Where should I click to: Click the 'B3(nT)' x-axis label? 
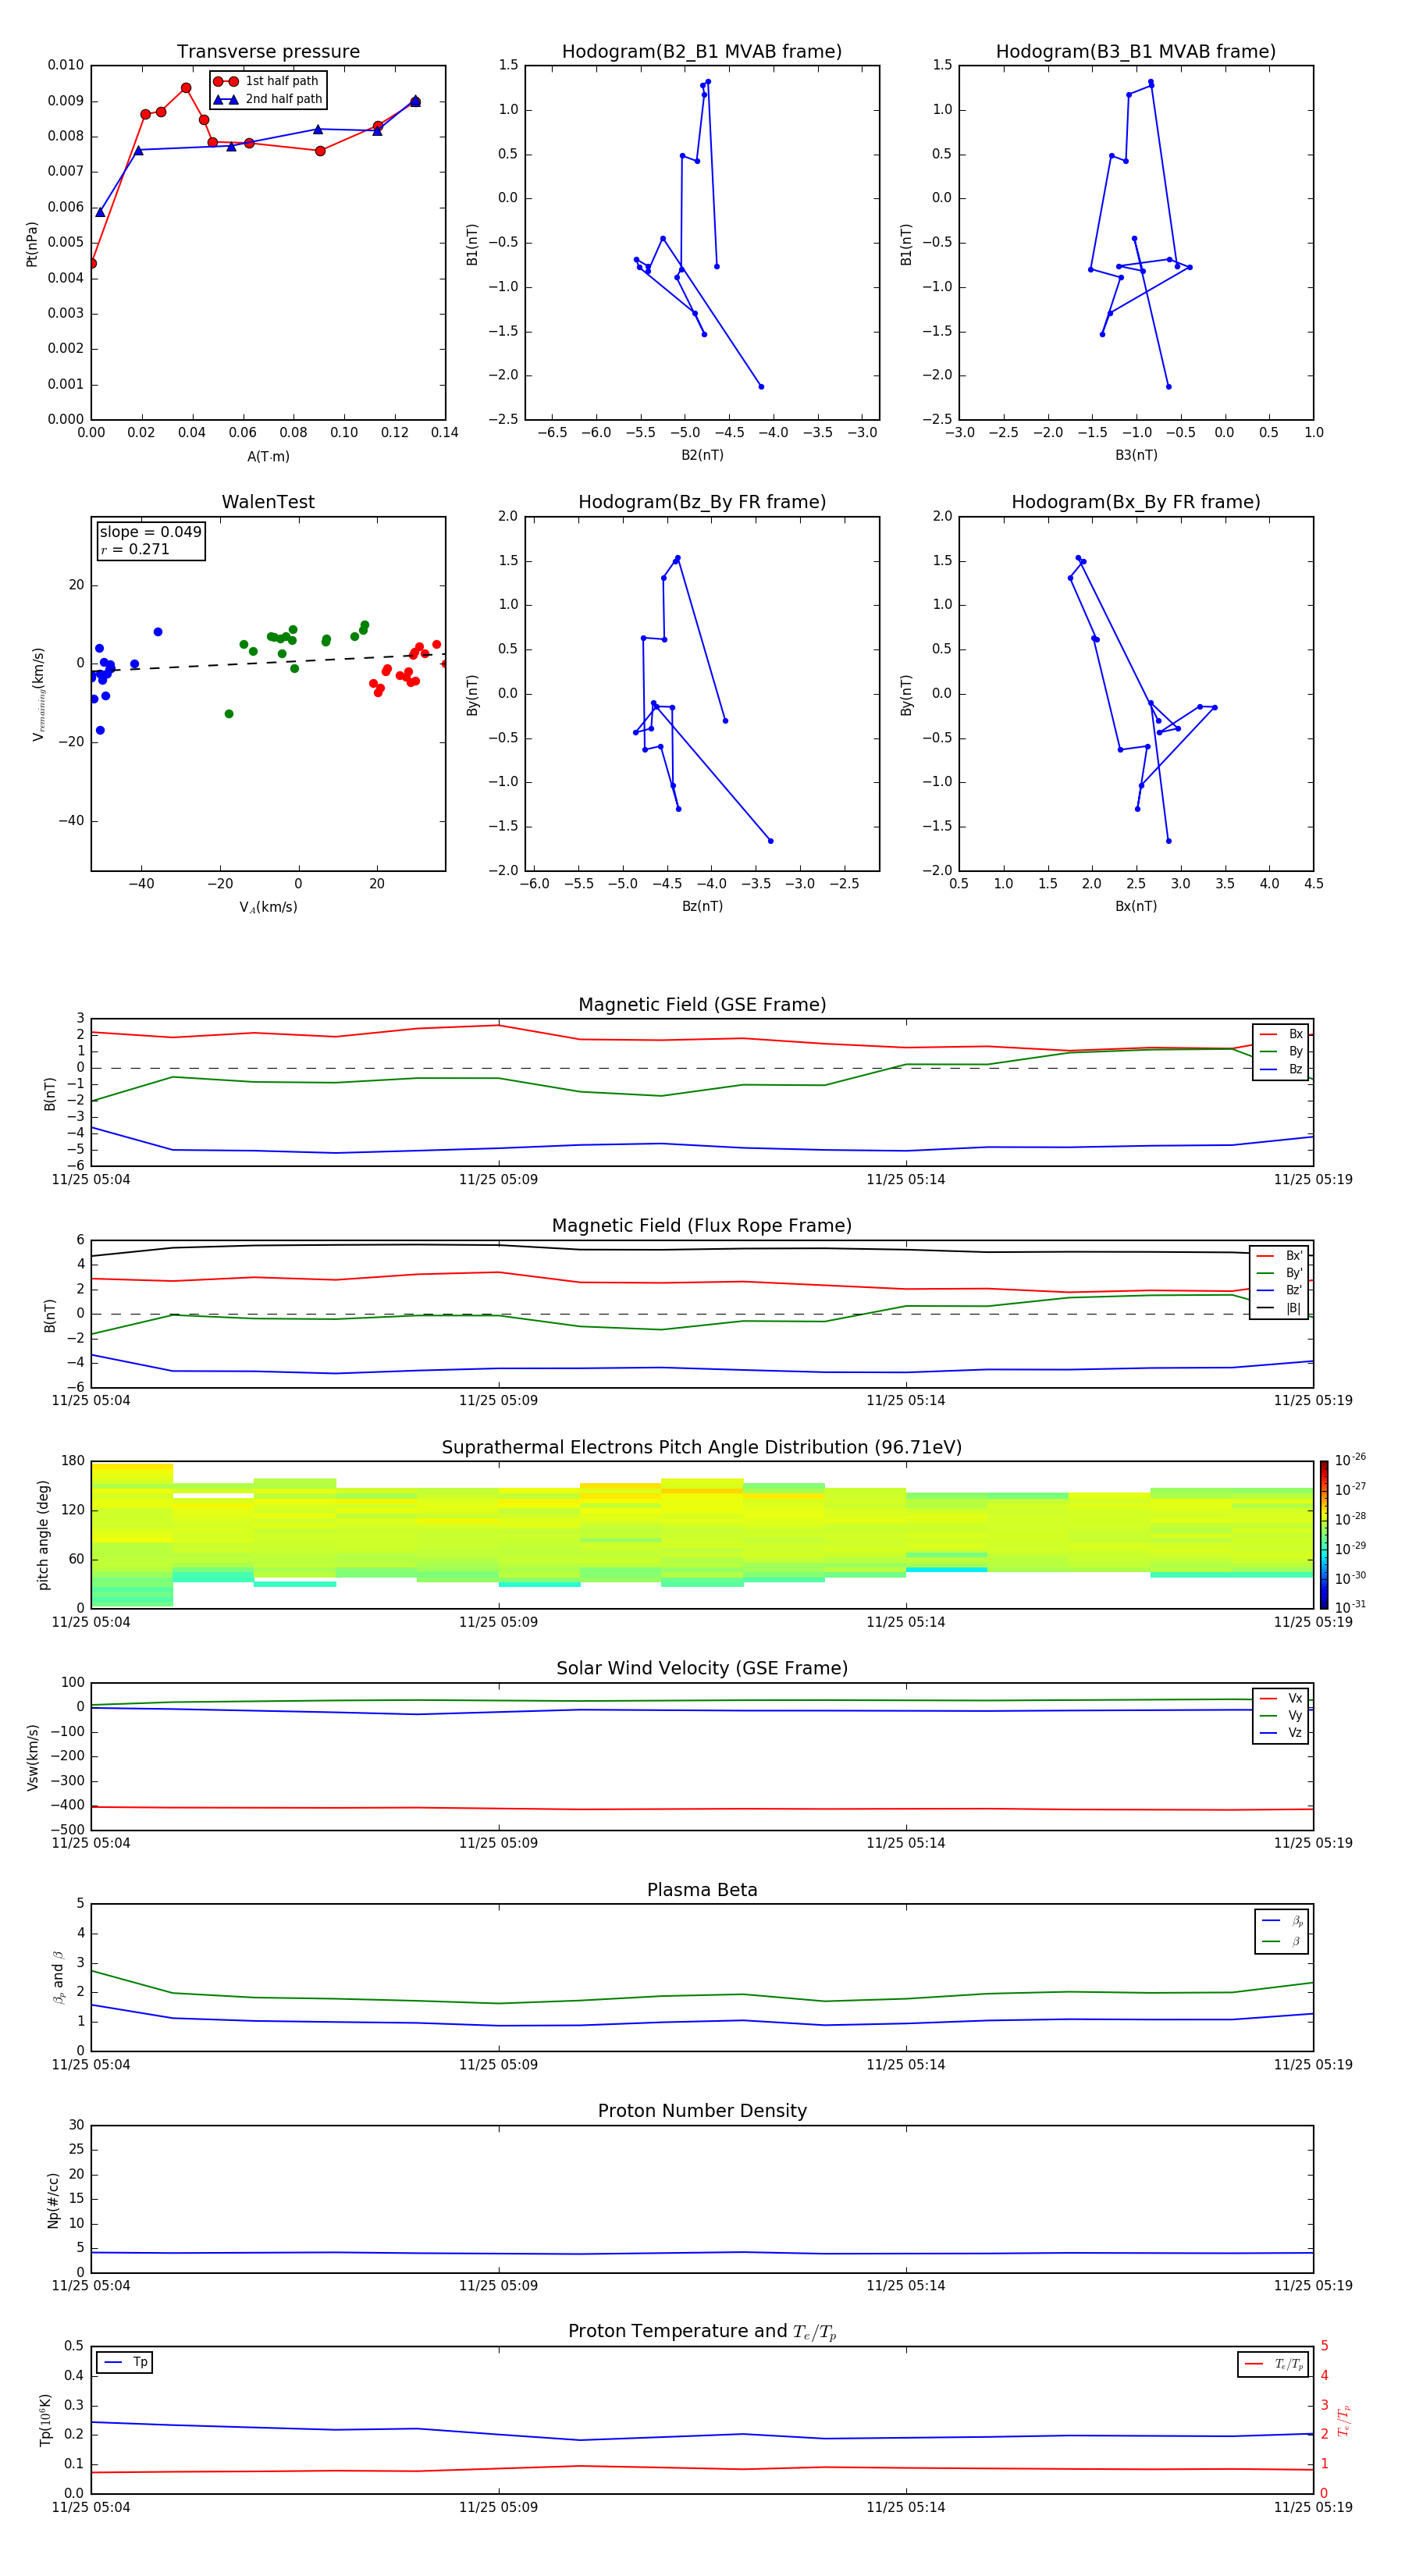click(x=1136, y=455)
